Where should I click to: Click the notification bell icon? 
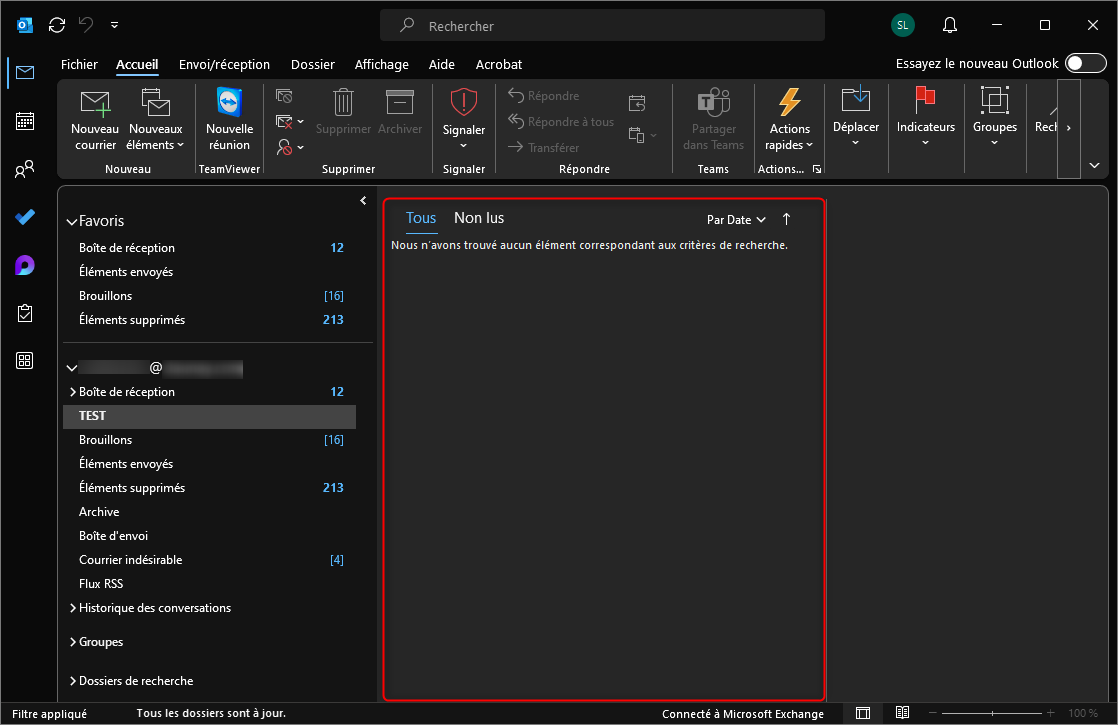950,25
